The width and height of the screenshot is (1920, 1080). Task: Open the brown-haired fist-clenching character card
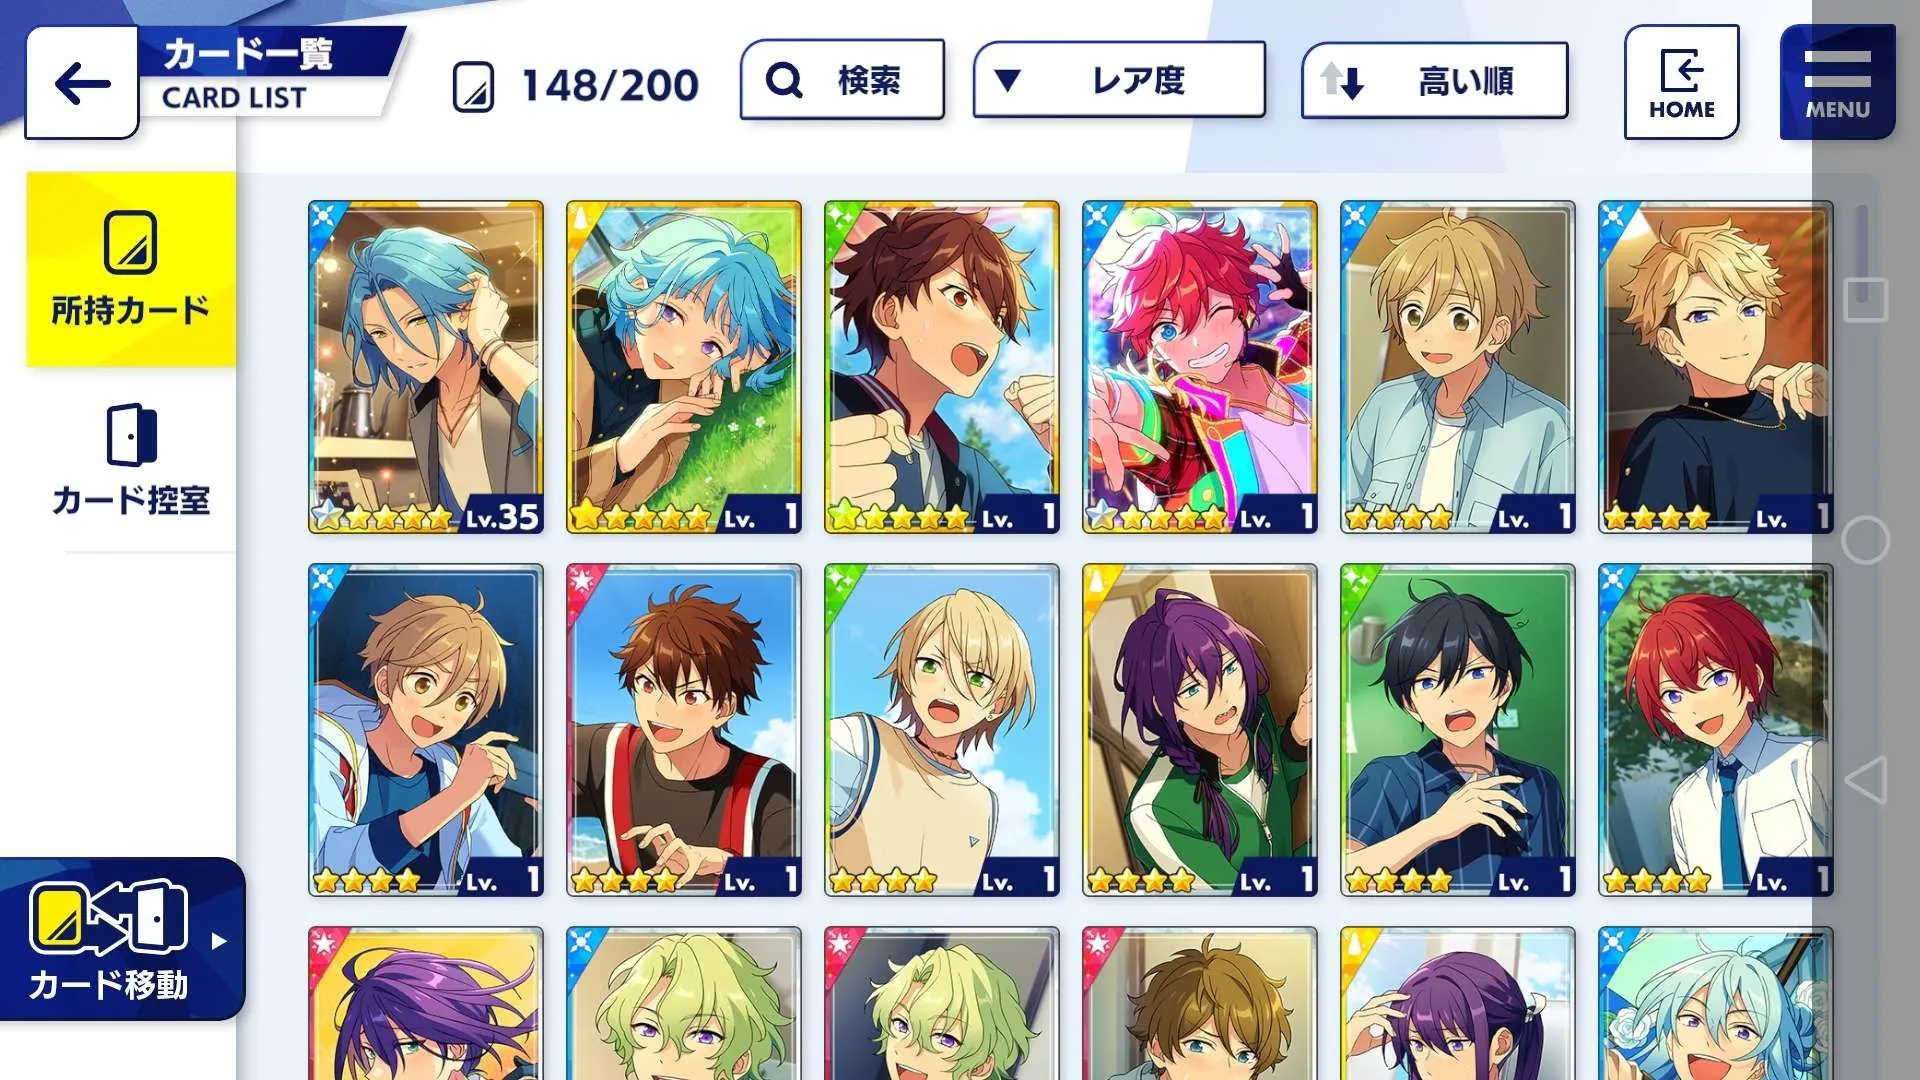pos(941,367)
